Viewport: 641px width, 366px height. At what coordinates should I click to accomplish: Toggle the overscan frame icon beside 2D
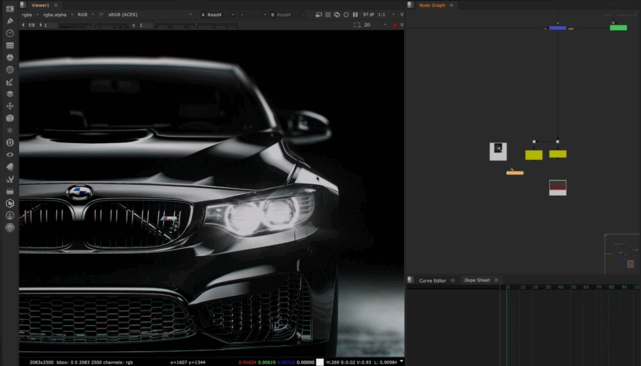(x=357, y=25)
